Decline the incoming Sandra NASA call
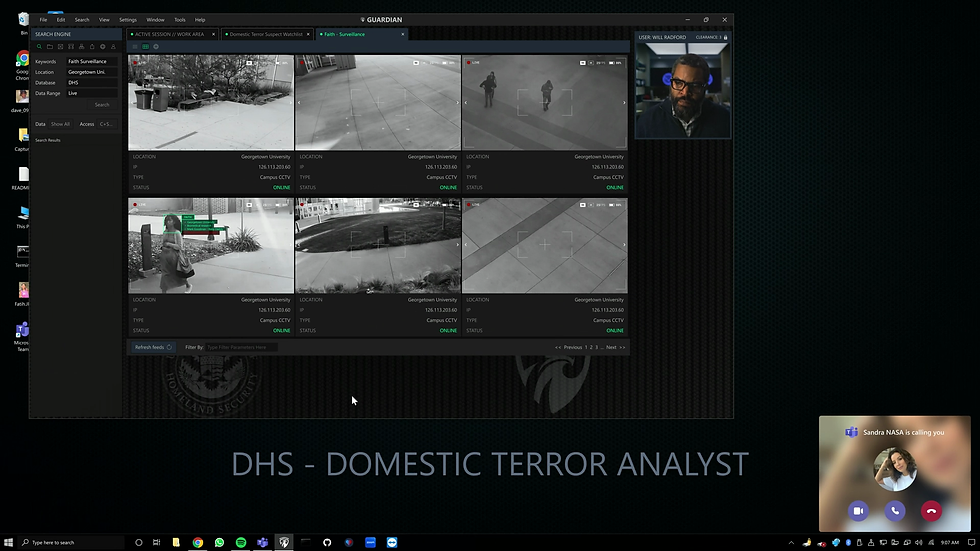This screenshot has width=980, height=551. (x=931, y=511)
